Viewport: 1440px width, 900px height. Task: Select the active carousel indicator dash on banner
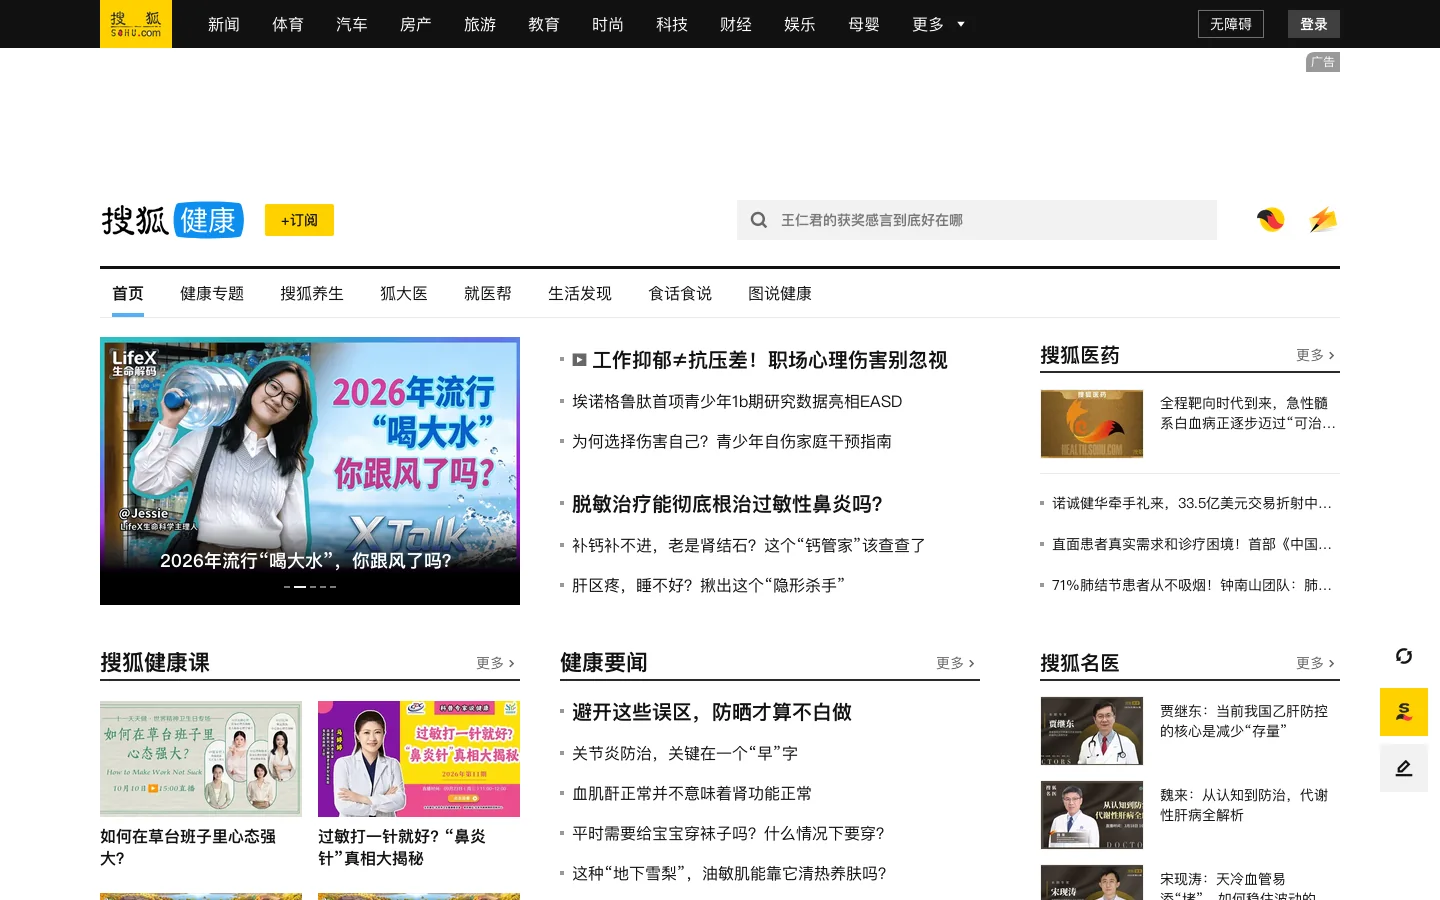point(300,587)
